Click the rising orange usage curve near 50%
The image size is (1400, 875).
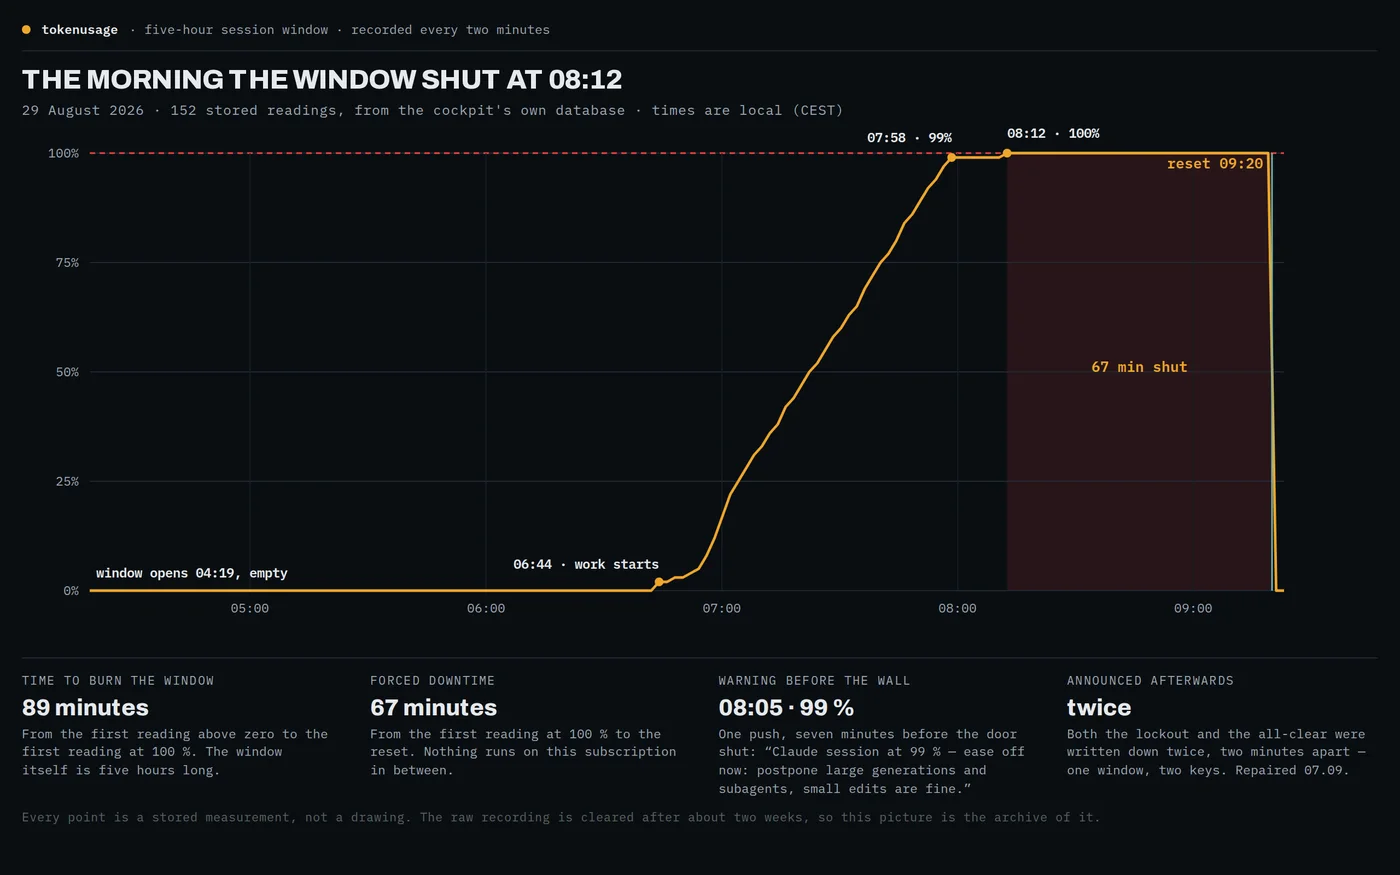click(811, 371)
